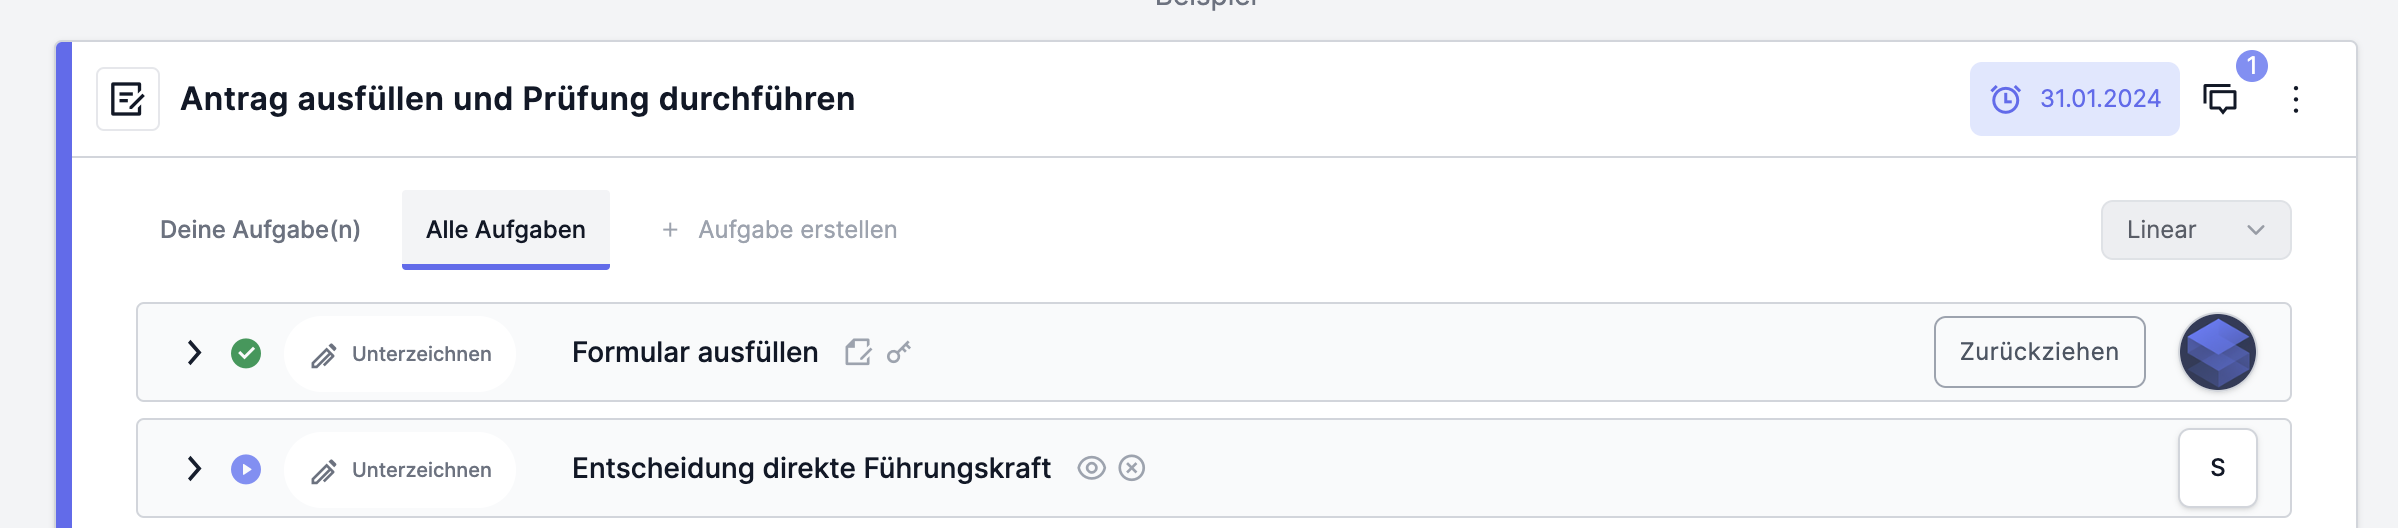Click the alarm clock due-date icon

tap(2005, 99)
